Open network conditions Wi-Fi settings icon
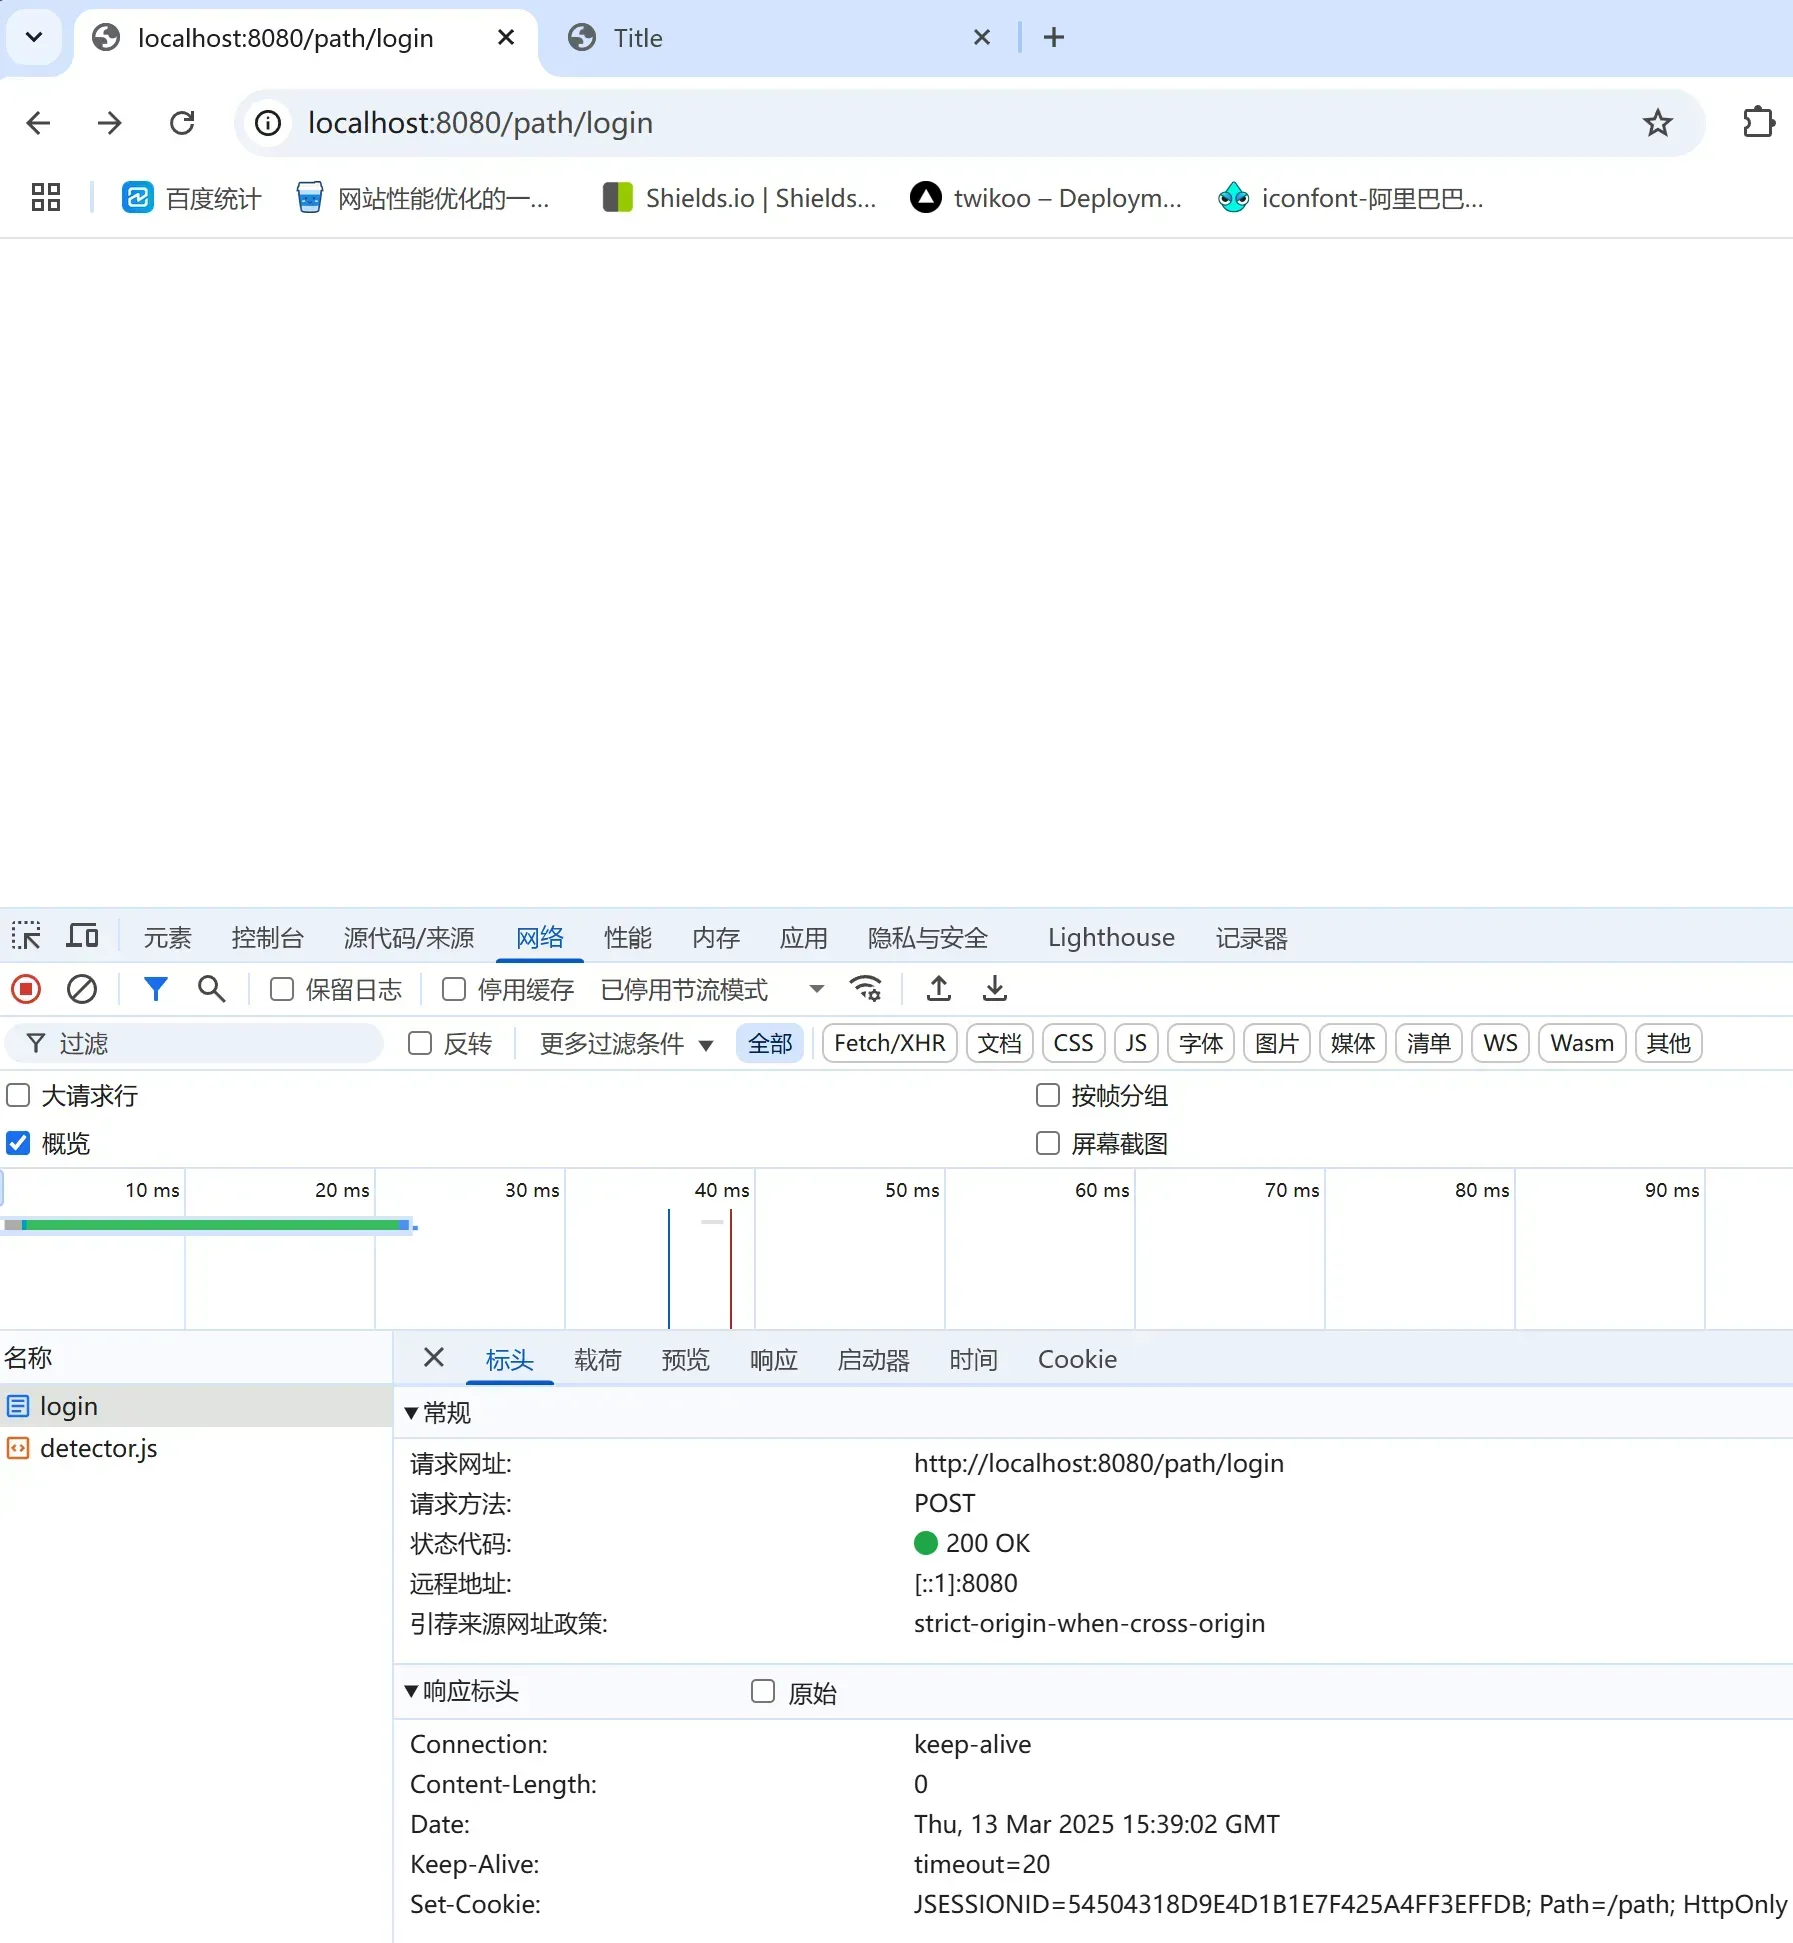Viewport: 1793px width, 1943px height. coord(865,989)
